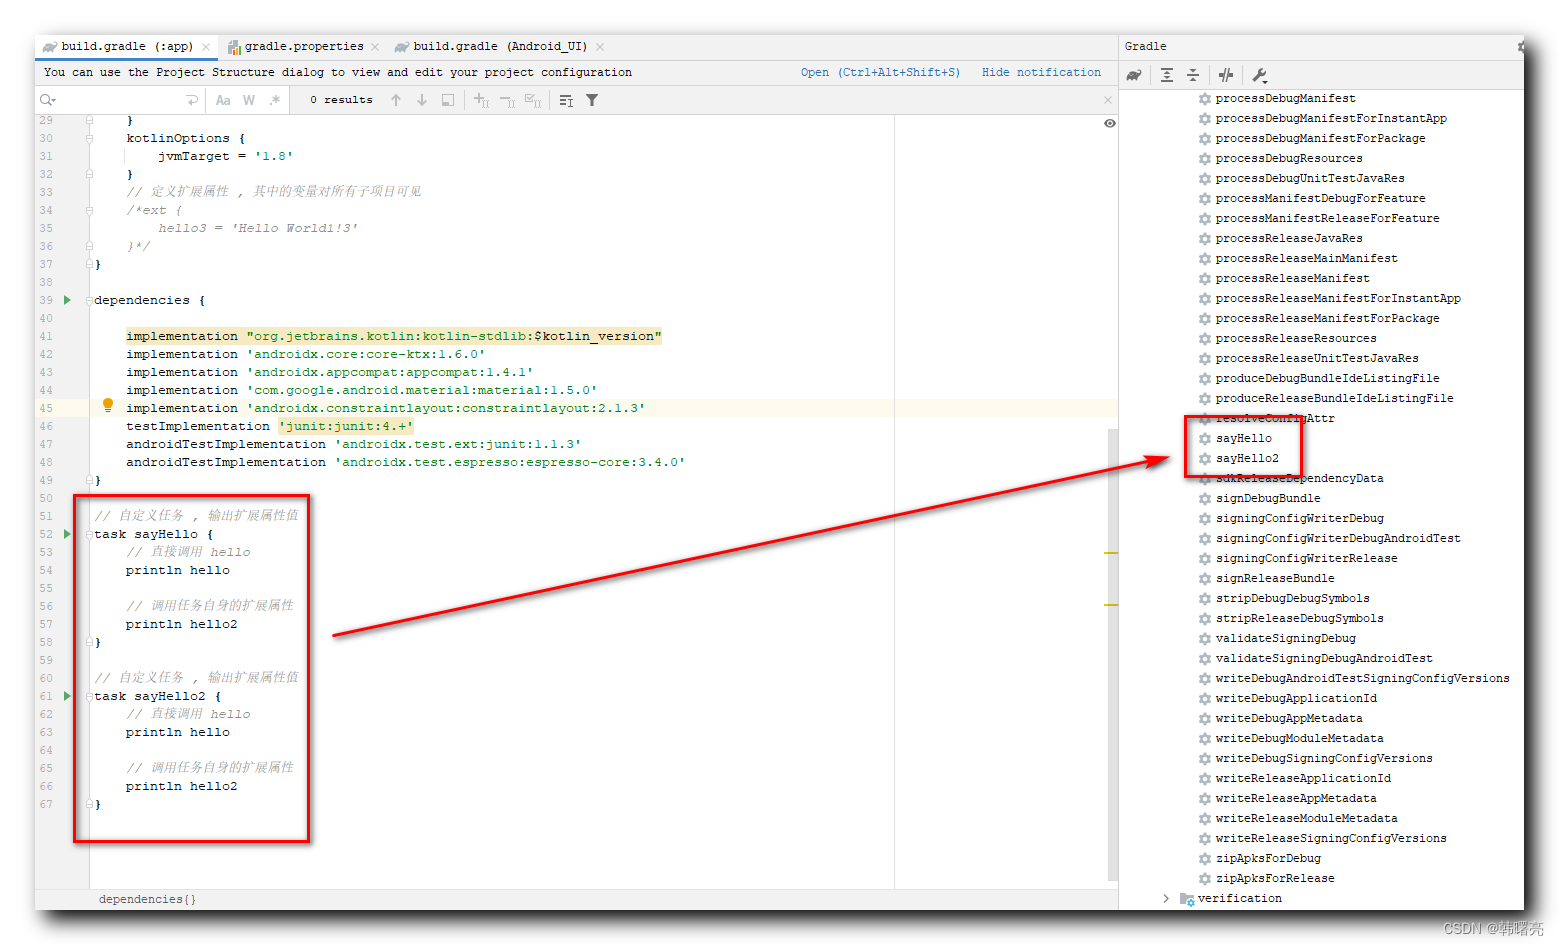Open search history dropdown magnifier
This screenshot has height=945, width=1559.
(x=47, y=100)
